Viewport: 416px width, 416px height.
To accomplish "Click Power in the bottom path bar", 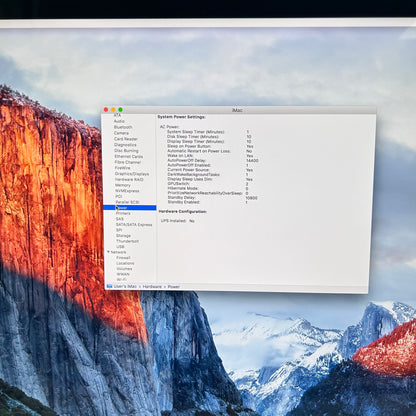I will tap(174, 287).
